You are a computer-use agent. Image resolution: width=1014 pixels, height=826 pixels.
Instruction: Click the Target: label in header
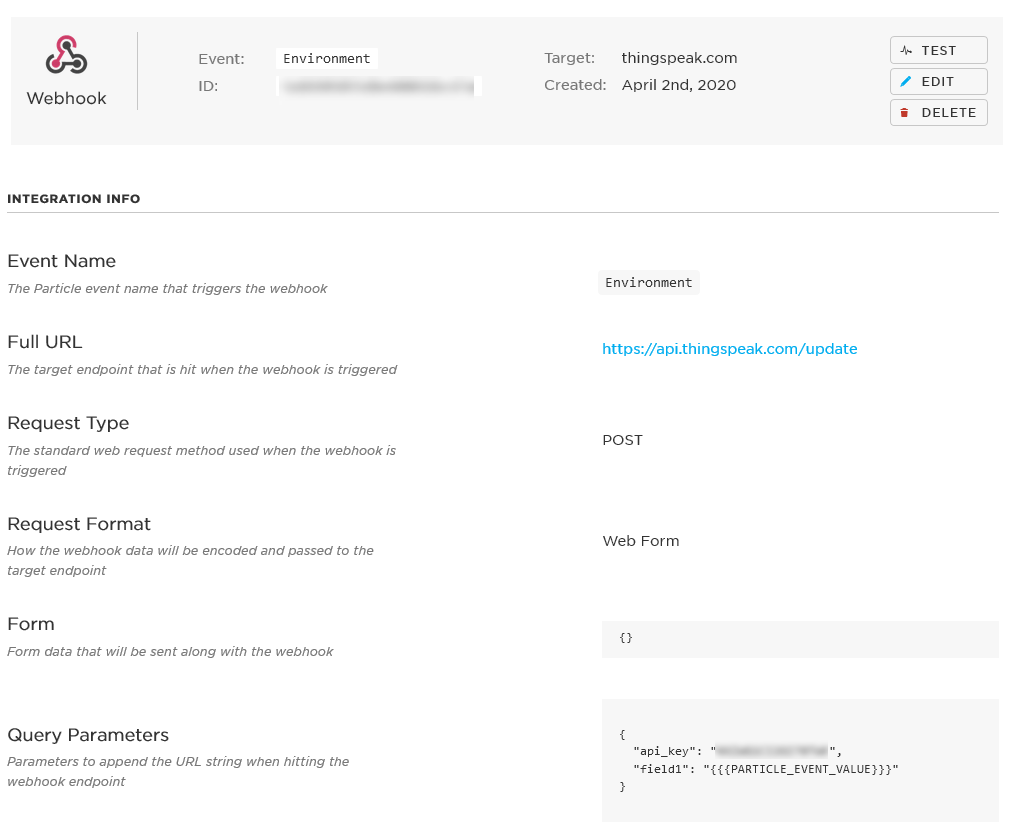570,58
